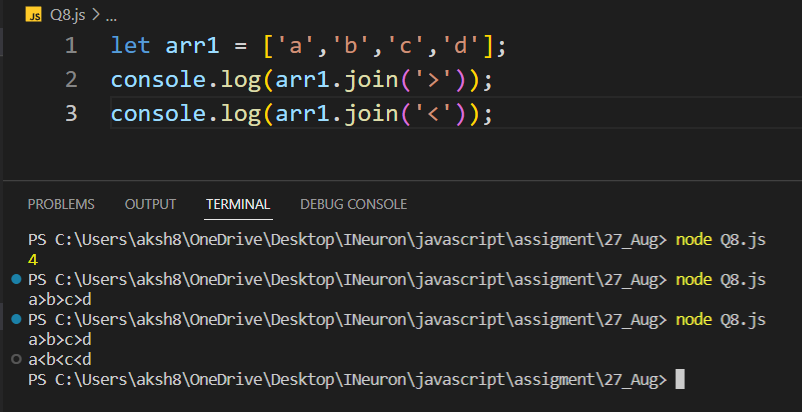
Task: Switch to the PROBLEMS tab
Action: pyautogui.click(x=61, y=204)
